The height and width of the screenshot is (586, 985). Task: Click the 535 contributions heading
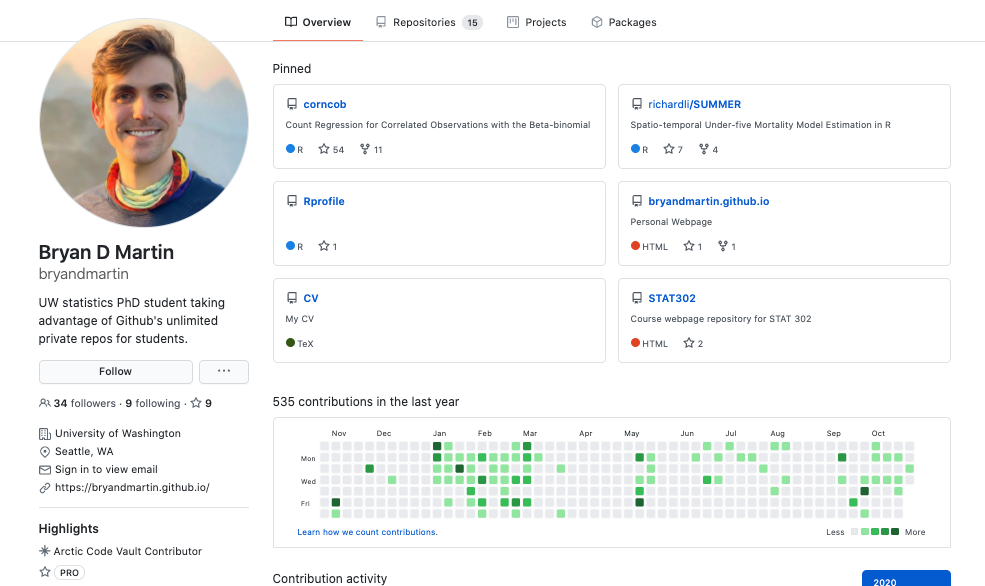(366, 402)
